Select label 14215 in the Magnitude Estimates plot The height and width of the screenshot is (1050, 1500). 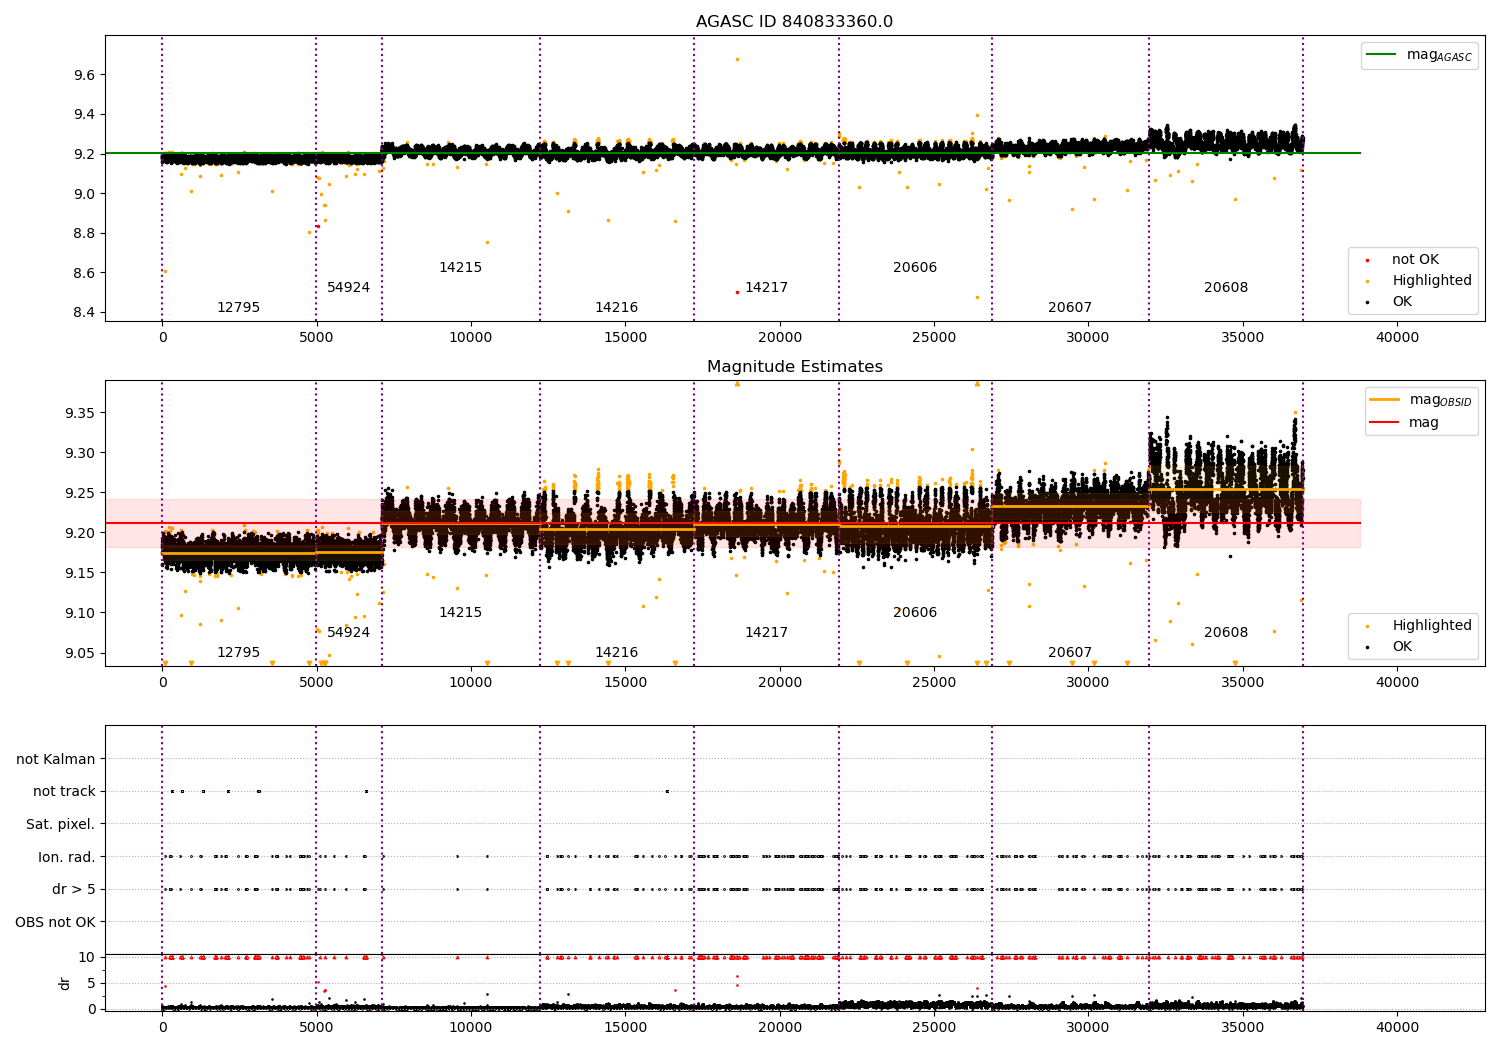[x=460, y=613]
